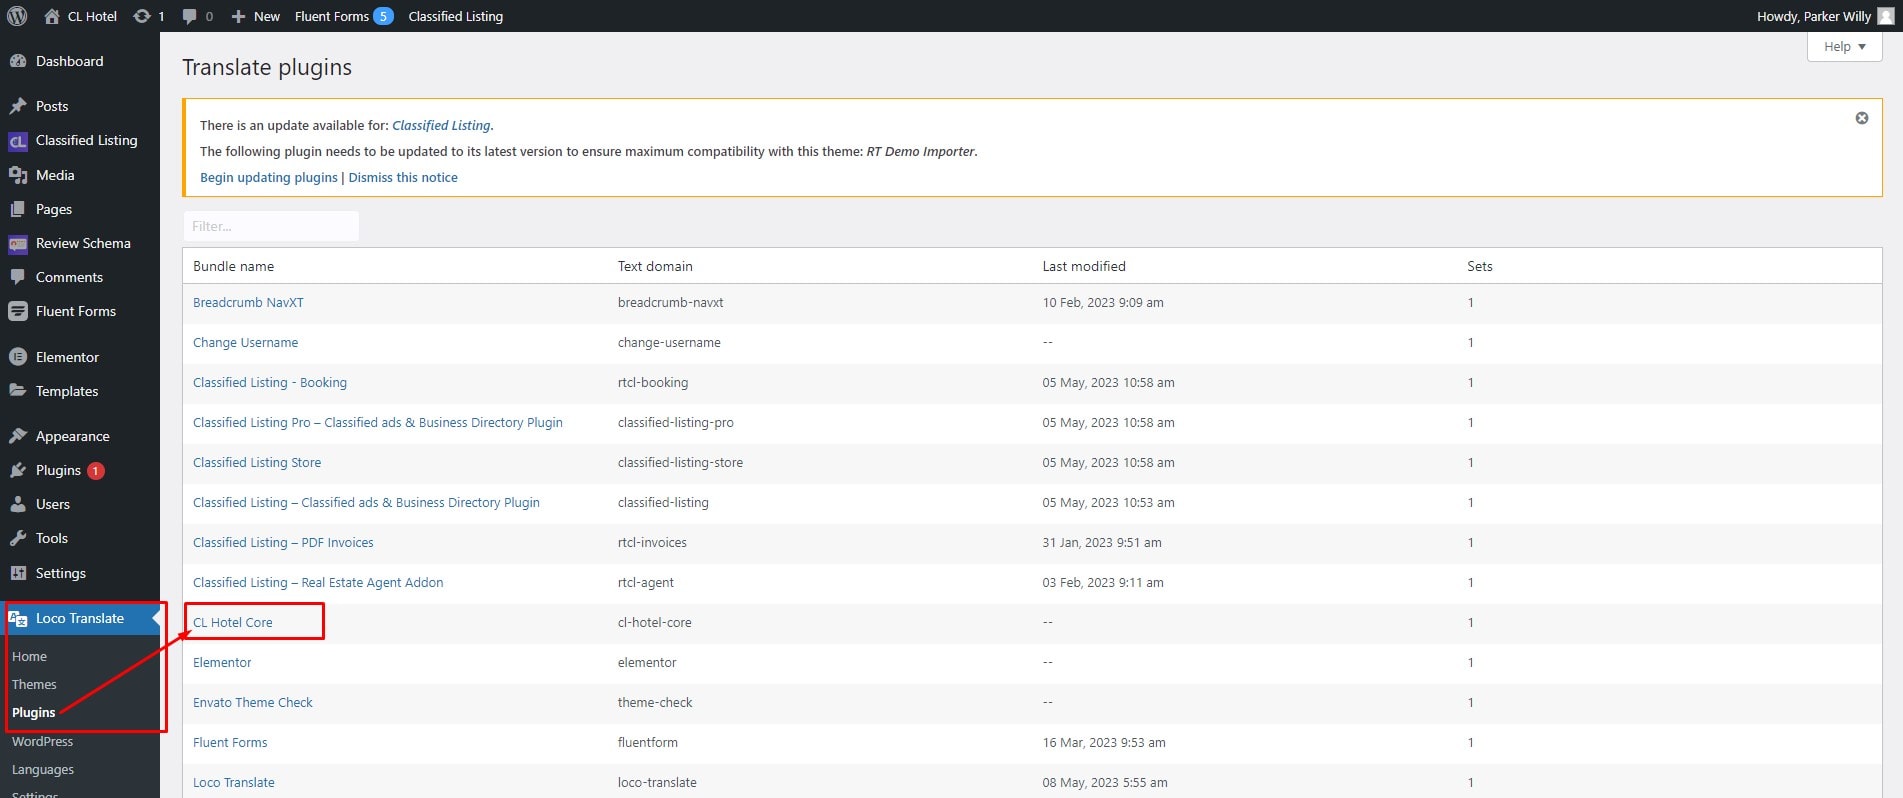The image size is (1903, 798).
Task: Click Dismiss this notice link
Action: click(x=403, y=177)
